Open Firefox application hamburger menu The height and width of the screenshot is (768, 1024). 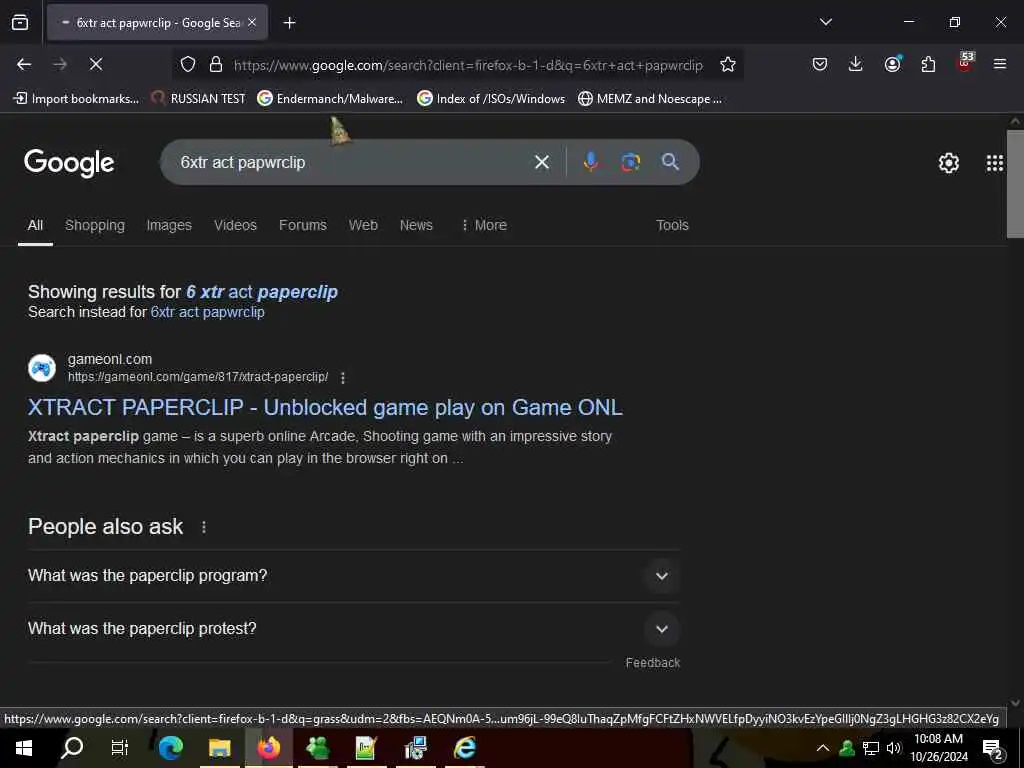pyautogui.click(x=999, y=64)
